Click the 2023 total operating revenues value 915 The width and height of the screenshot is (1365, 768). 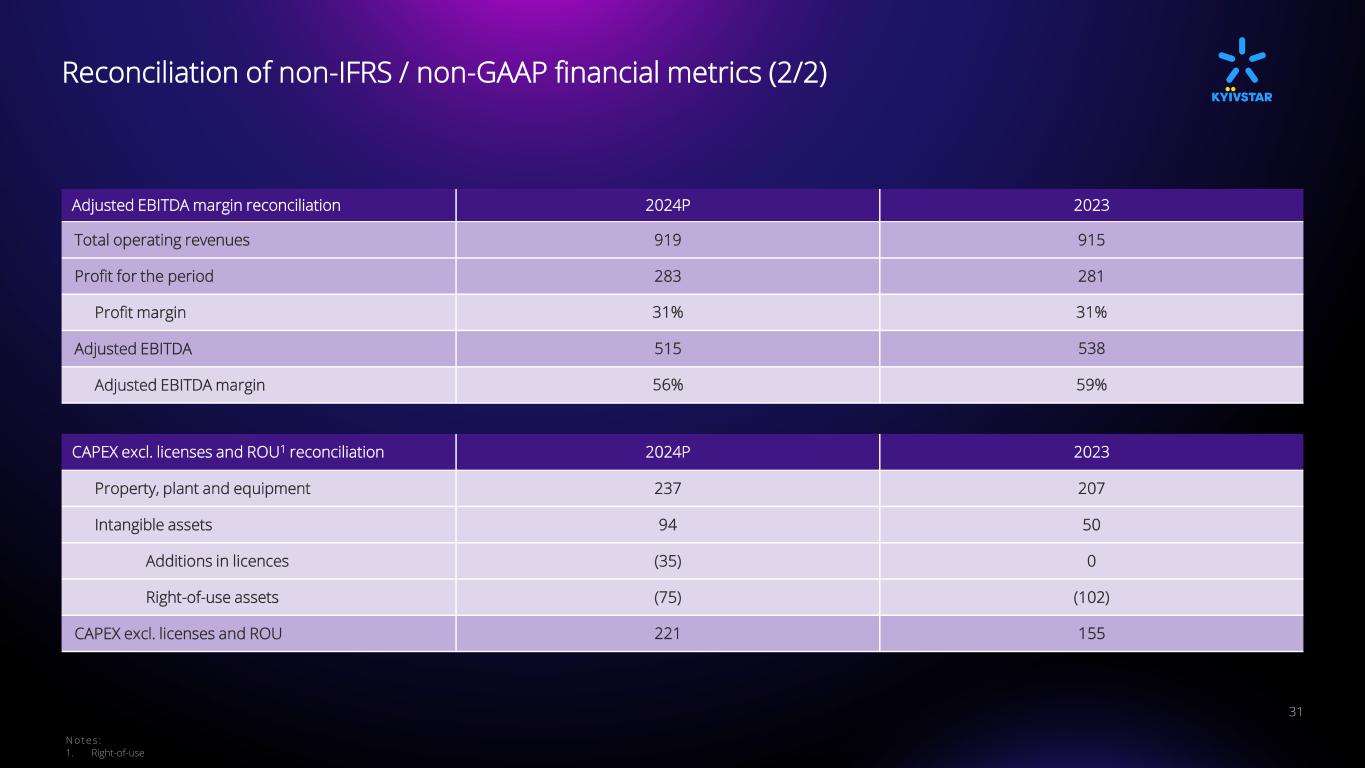pos(1092,240)
